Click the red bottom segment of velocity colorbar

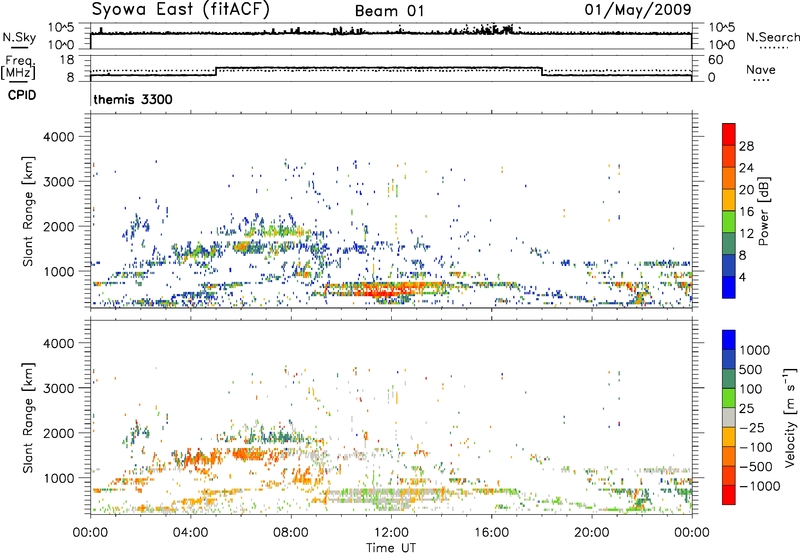(729, 495)
